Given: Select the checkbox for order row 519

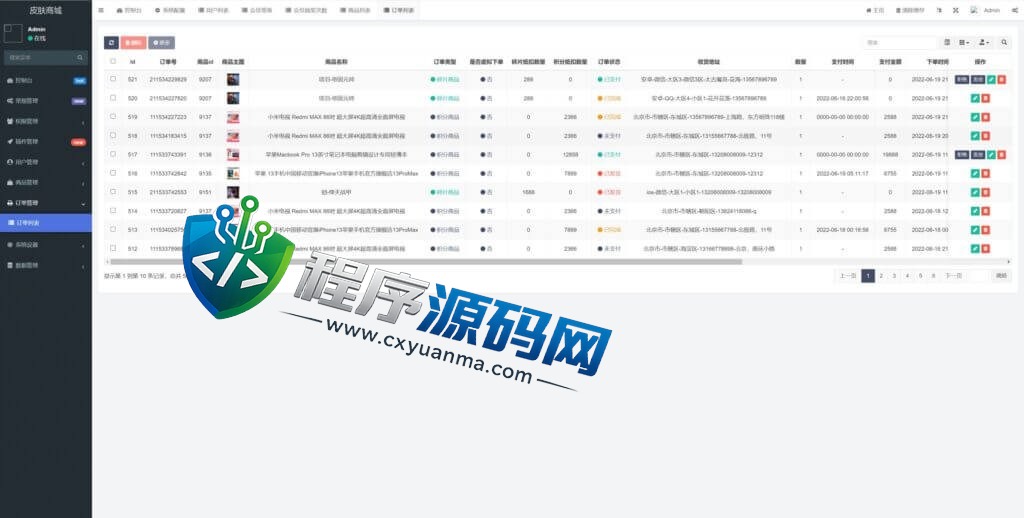Looking at the screenshot, I should 113,116.
